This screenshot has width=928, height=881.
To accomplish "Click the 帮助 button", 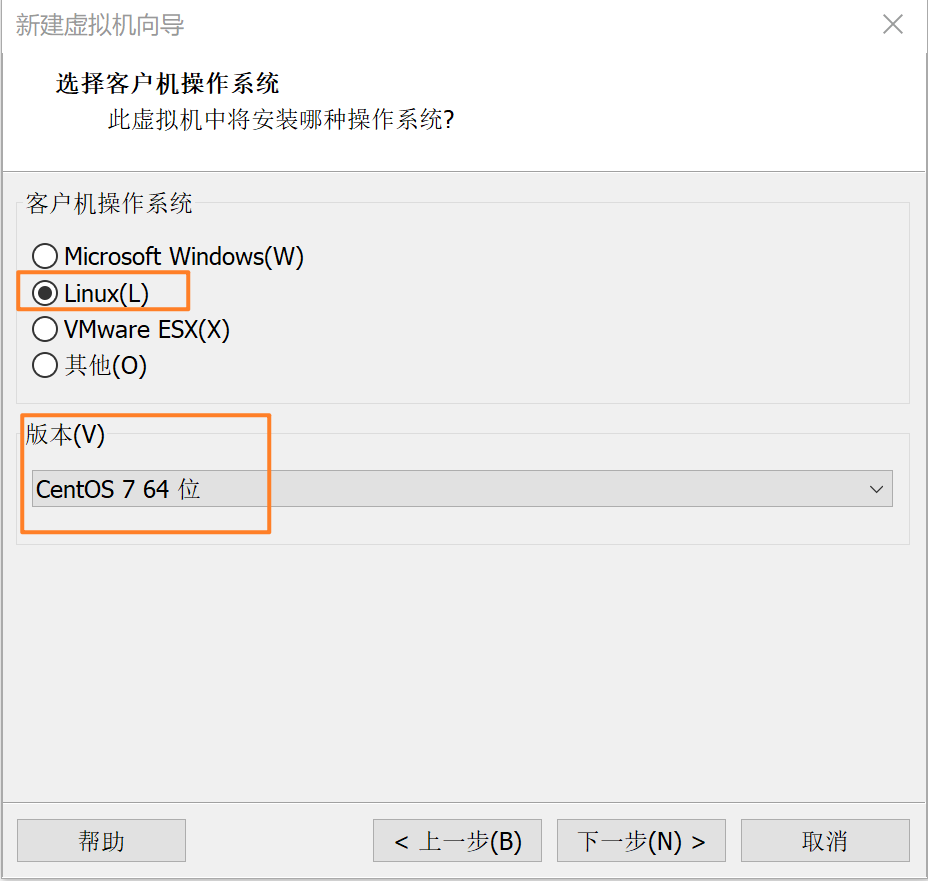I will click(x=101, y=840).
